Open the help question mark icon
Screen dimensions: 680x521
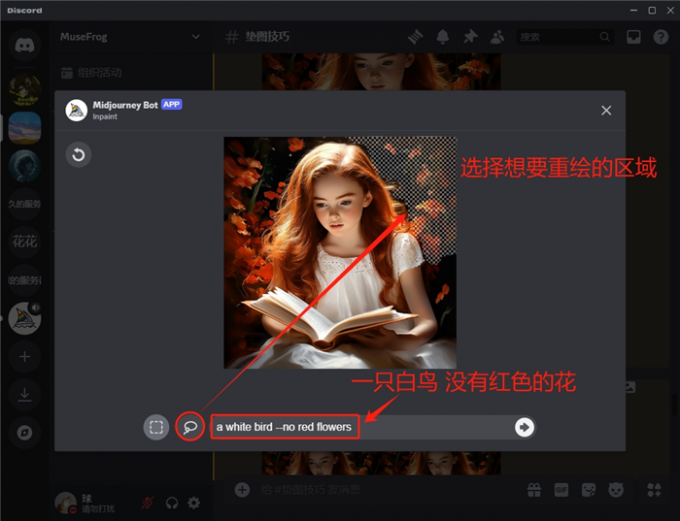pyautogui.click(x=661, y=37)
